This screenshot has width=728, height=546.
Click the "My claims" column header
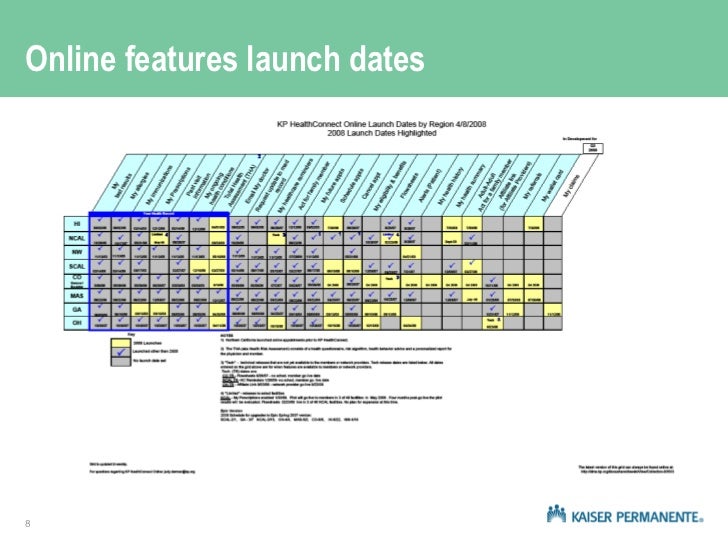[571, 186]
